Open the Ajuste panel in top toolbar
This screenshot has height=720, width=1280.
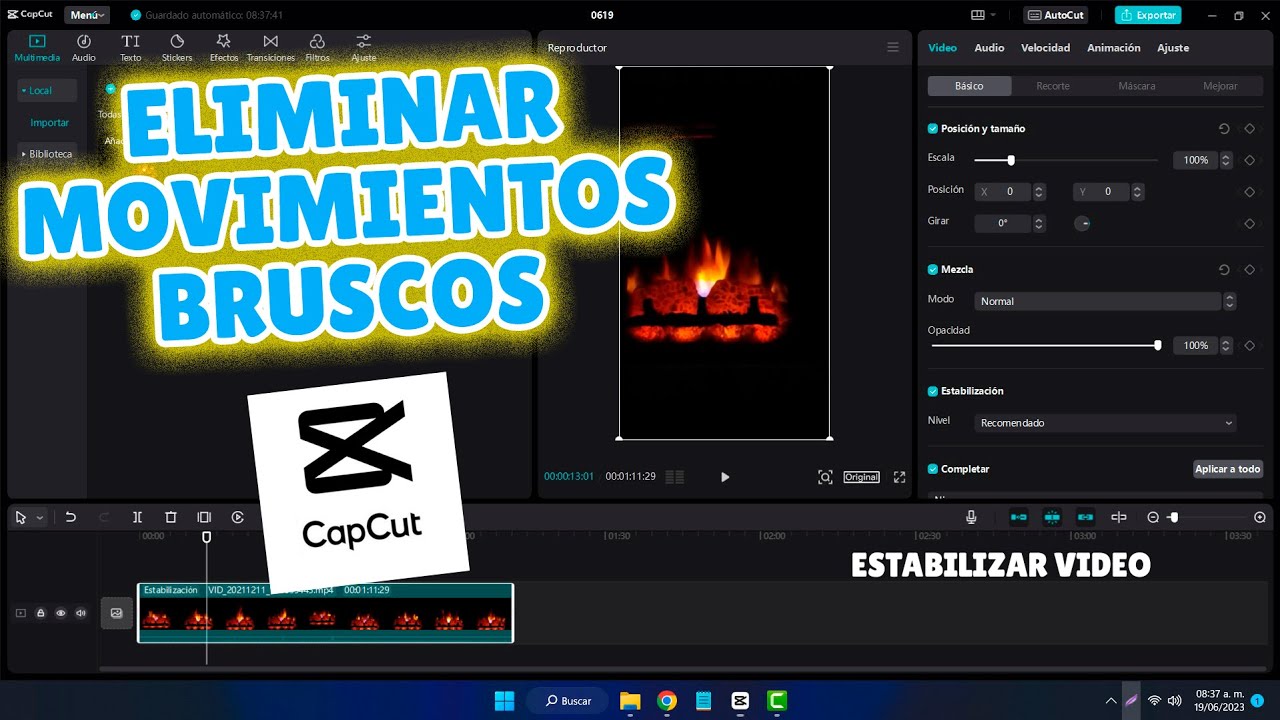(364, 47)
